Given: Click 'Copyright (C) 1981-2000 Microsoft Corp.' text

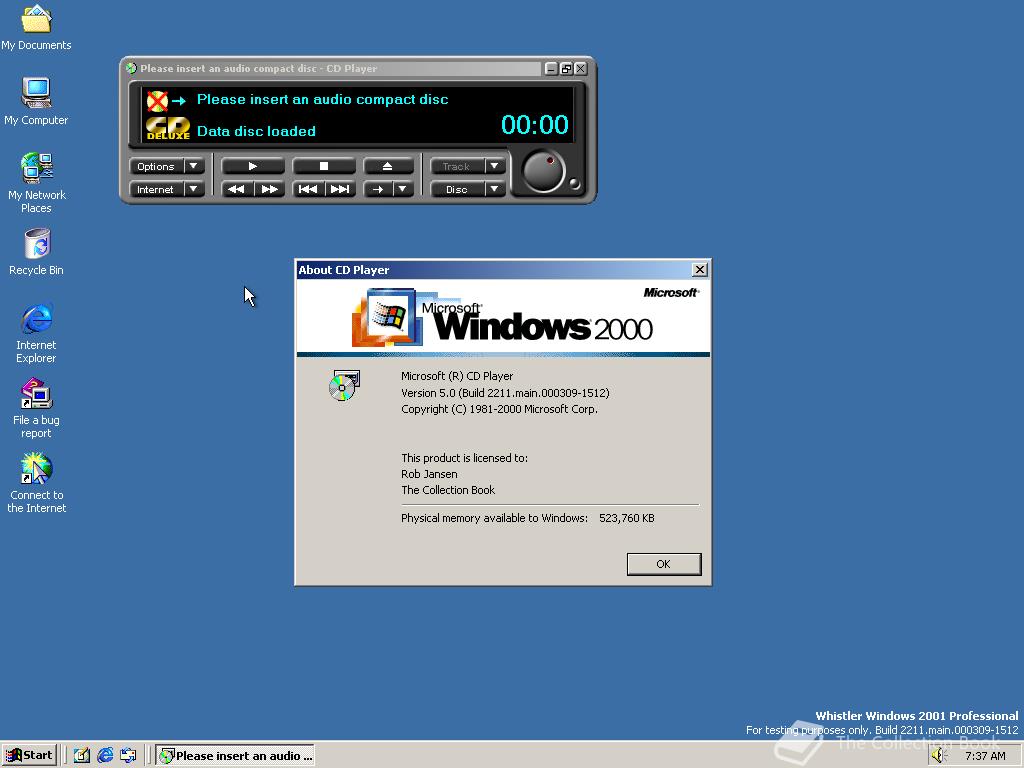Looking at the screenshot, I should [499, 409].
